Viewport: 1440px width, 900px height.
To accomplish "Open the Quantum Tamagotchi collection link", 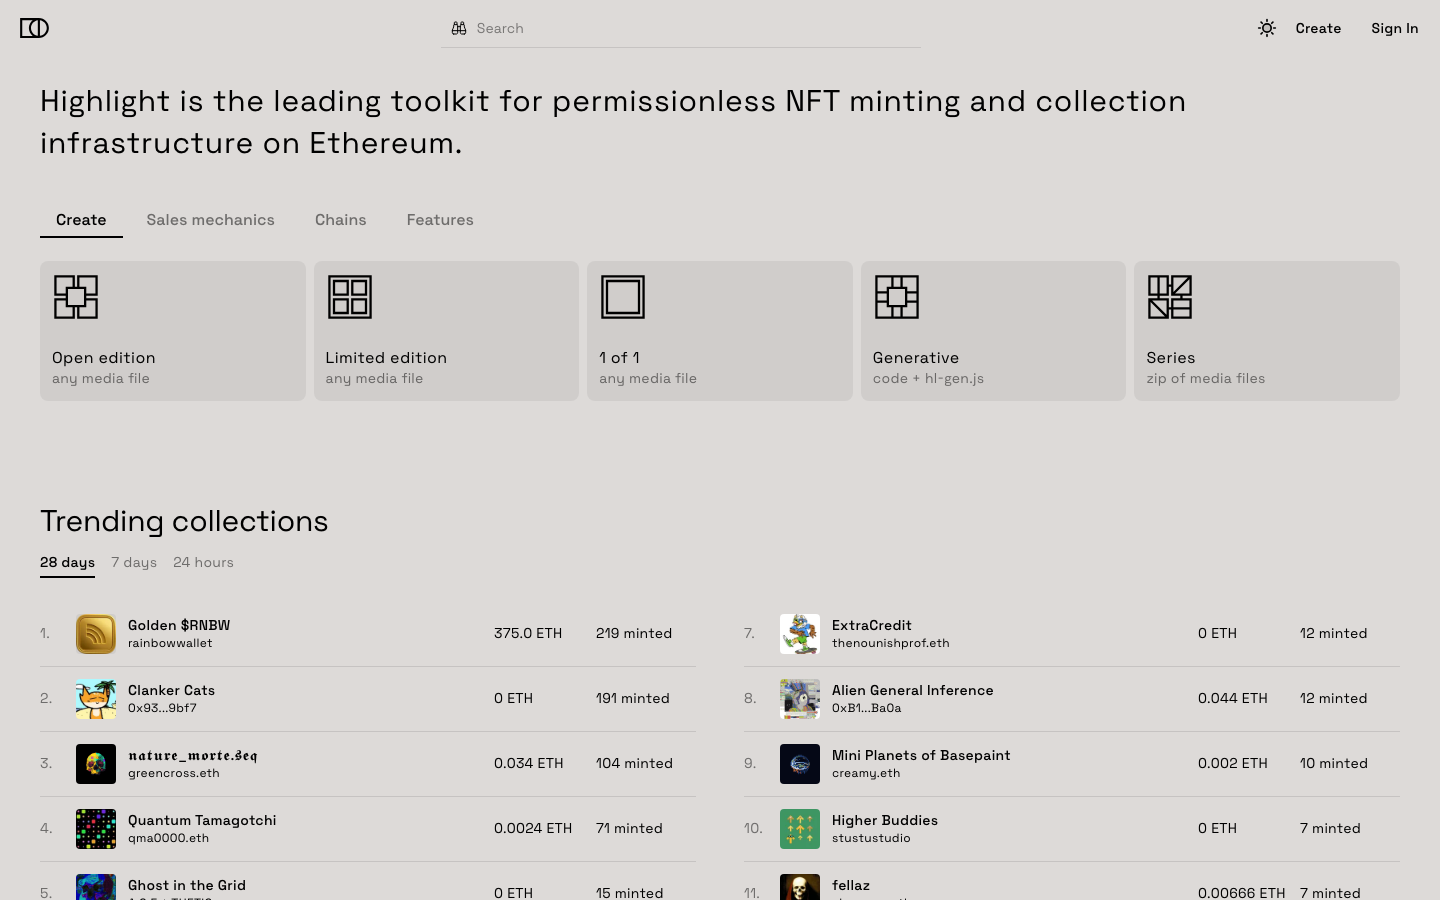I will 202,820.
